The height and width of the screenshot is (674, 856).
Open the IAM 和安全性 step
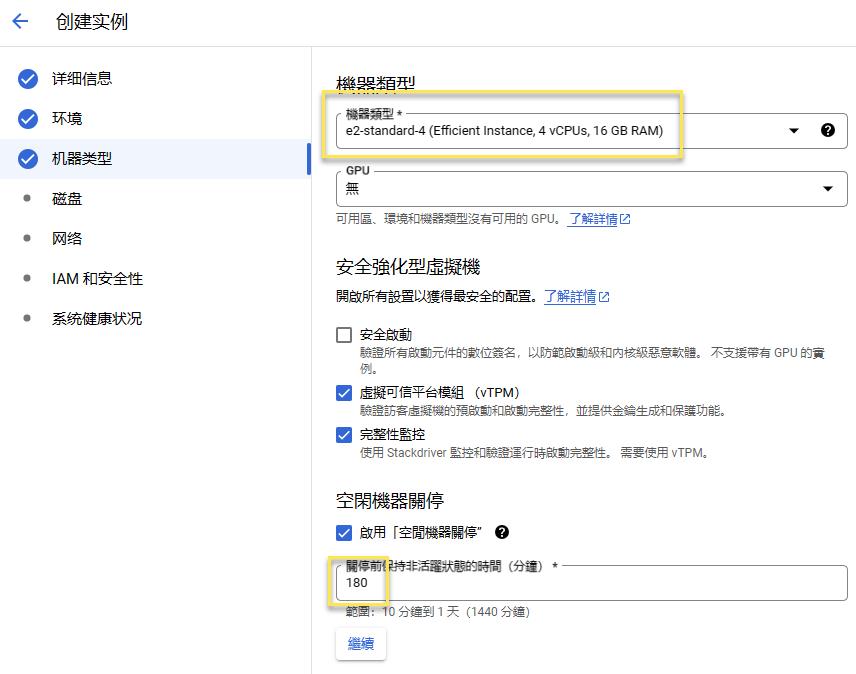pyautogui.click(x=97, y=279)
